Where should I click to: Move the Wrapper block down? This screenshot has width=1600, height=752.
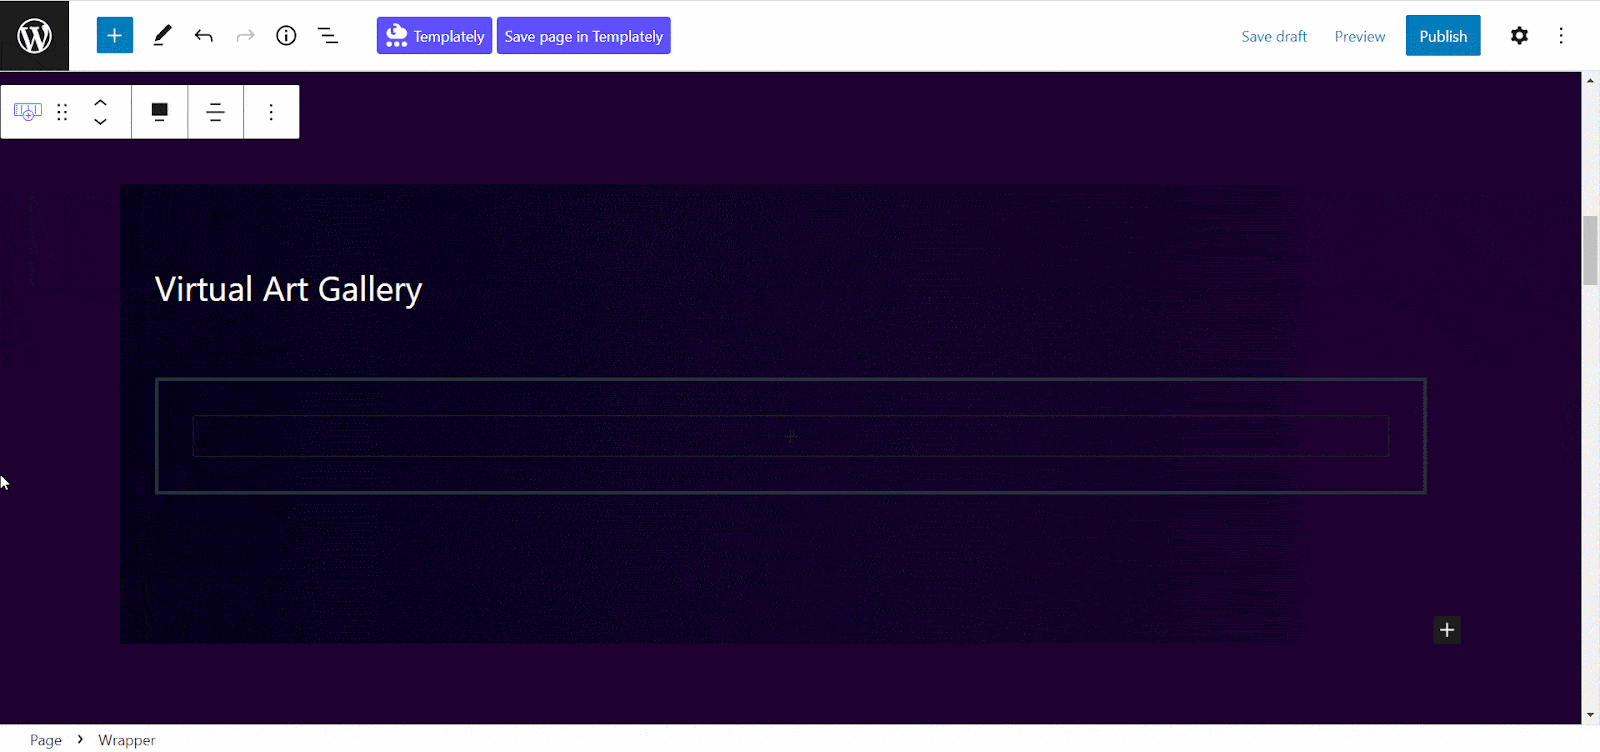coord(100,122)
